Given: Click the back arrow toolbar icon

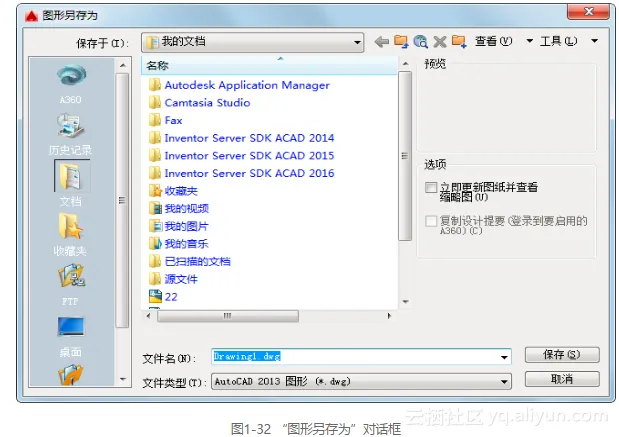Looking at the screenshot, I should [x=381, y=41].
